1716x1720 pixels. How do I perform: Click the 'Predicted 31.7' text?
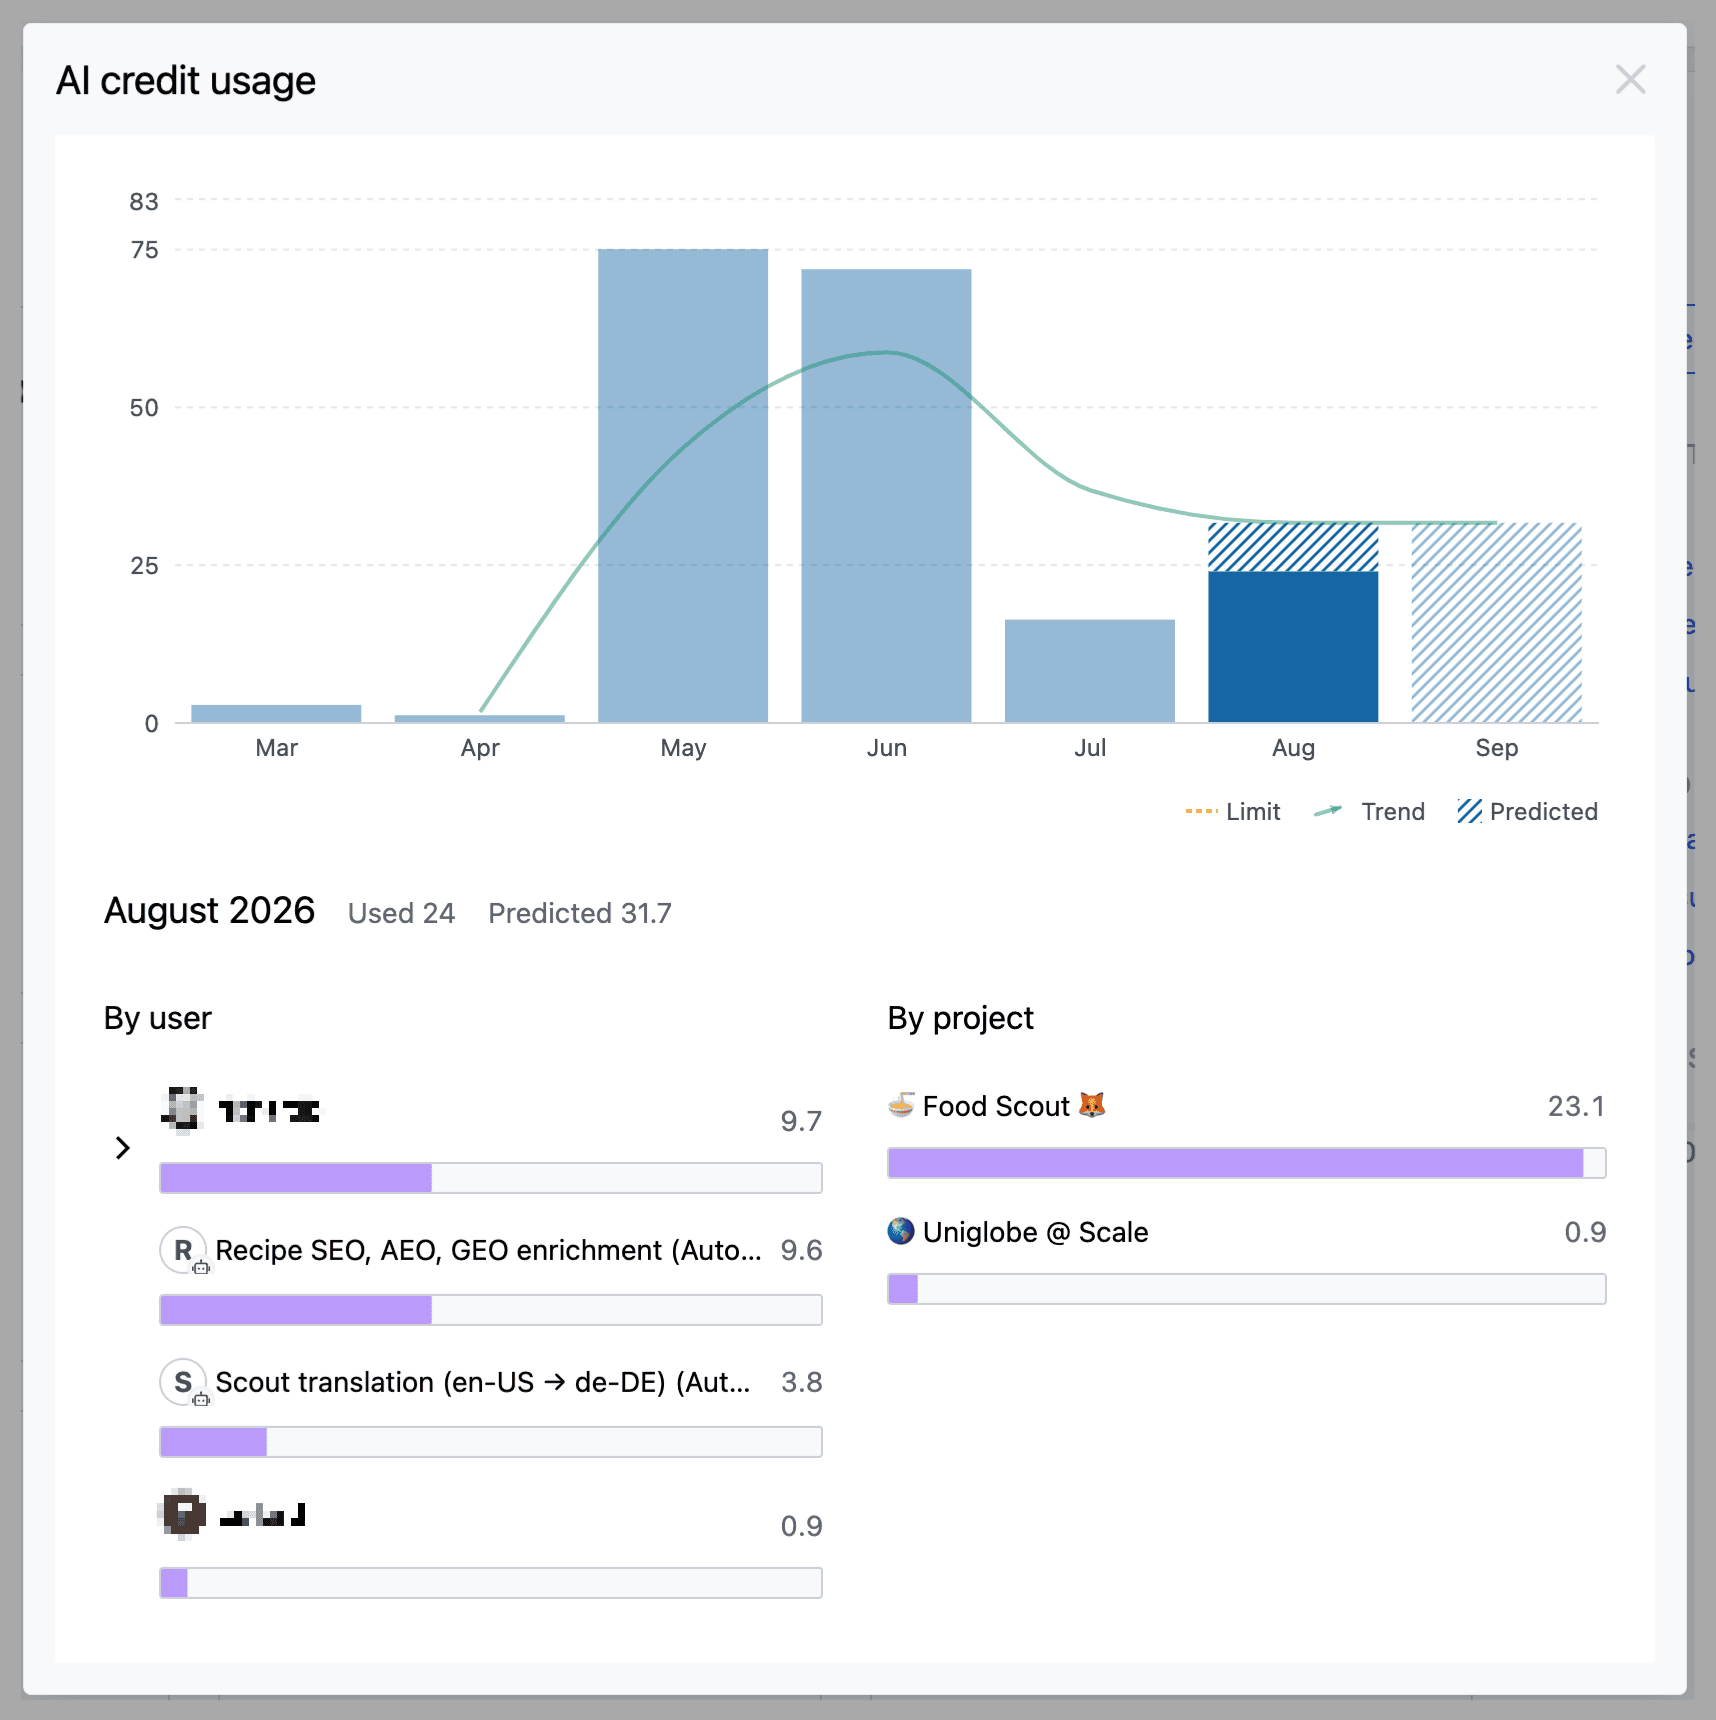[x=580, y=913]
